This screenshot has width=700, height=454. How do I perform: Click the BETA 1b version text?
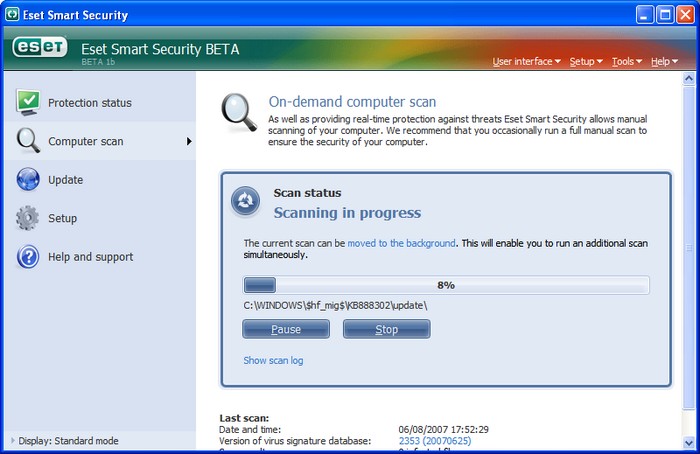pyautogui.click(x=98, y=62)
